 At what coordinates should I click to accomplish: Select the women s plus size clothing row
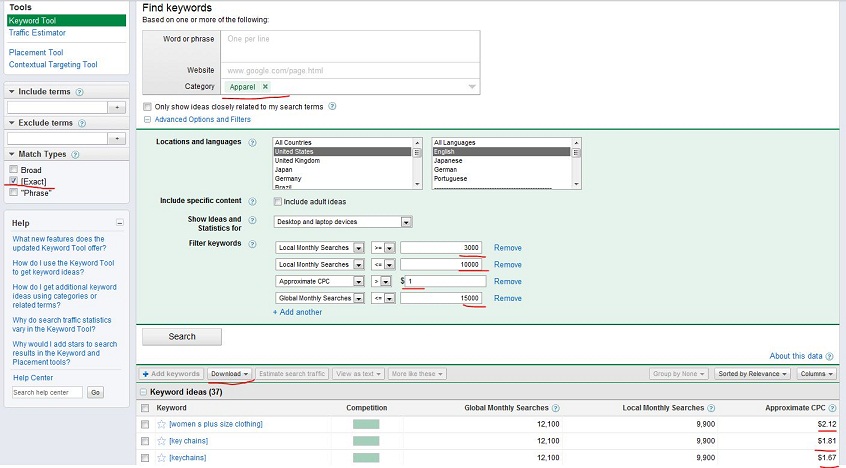point(145,425)
